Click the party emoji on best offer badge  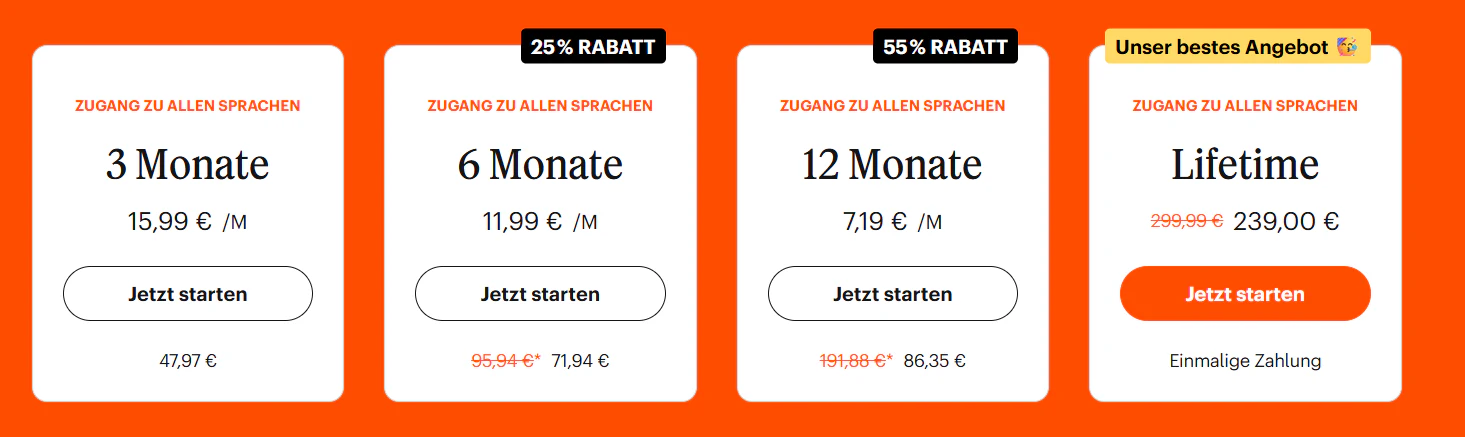tap(1347, 47)
